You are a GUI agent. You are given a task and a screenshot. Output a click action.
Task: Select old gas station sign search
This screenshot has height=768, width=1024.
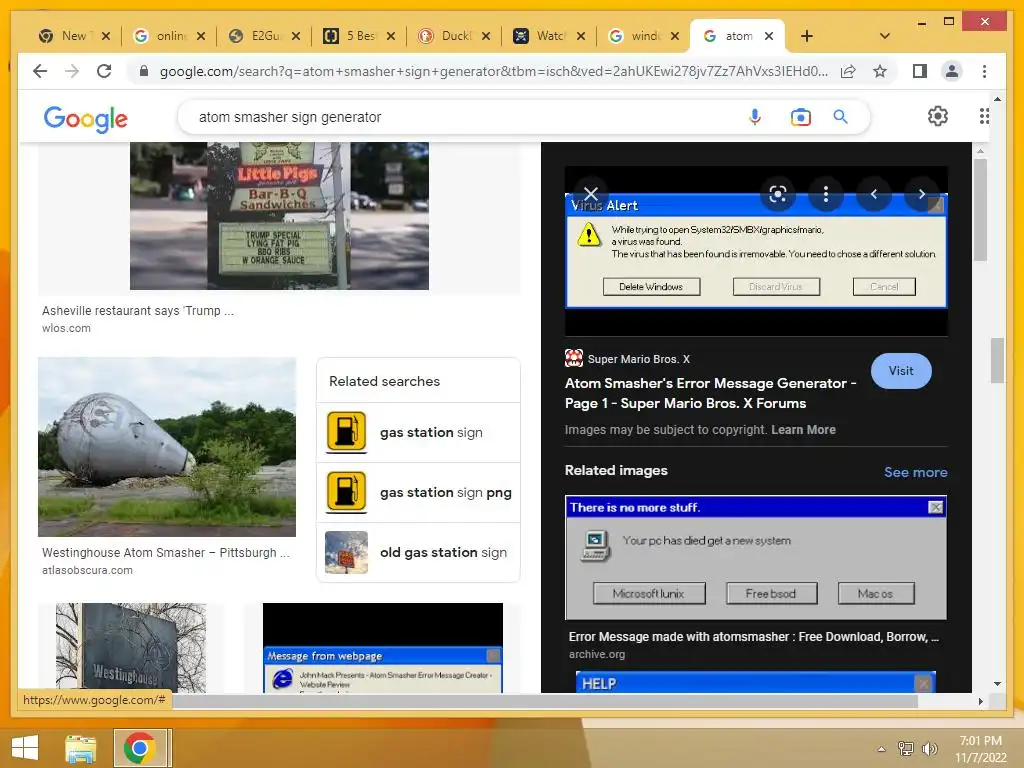click(x=418, y=552)
